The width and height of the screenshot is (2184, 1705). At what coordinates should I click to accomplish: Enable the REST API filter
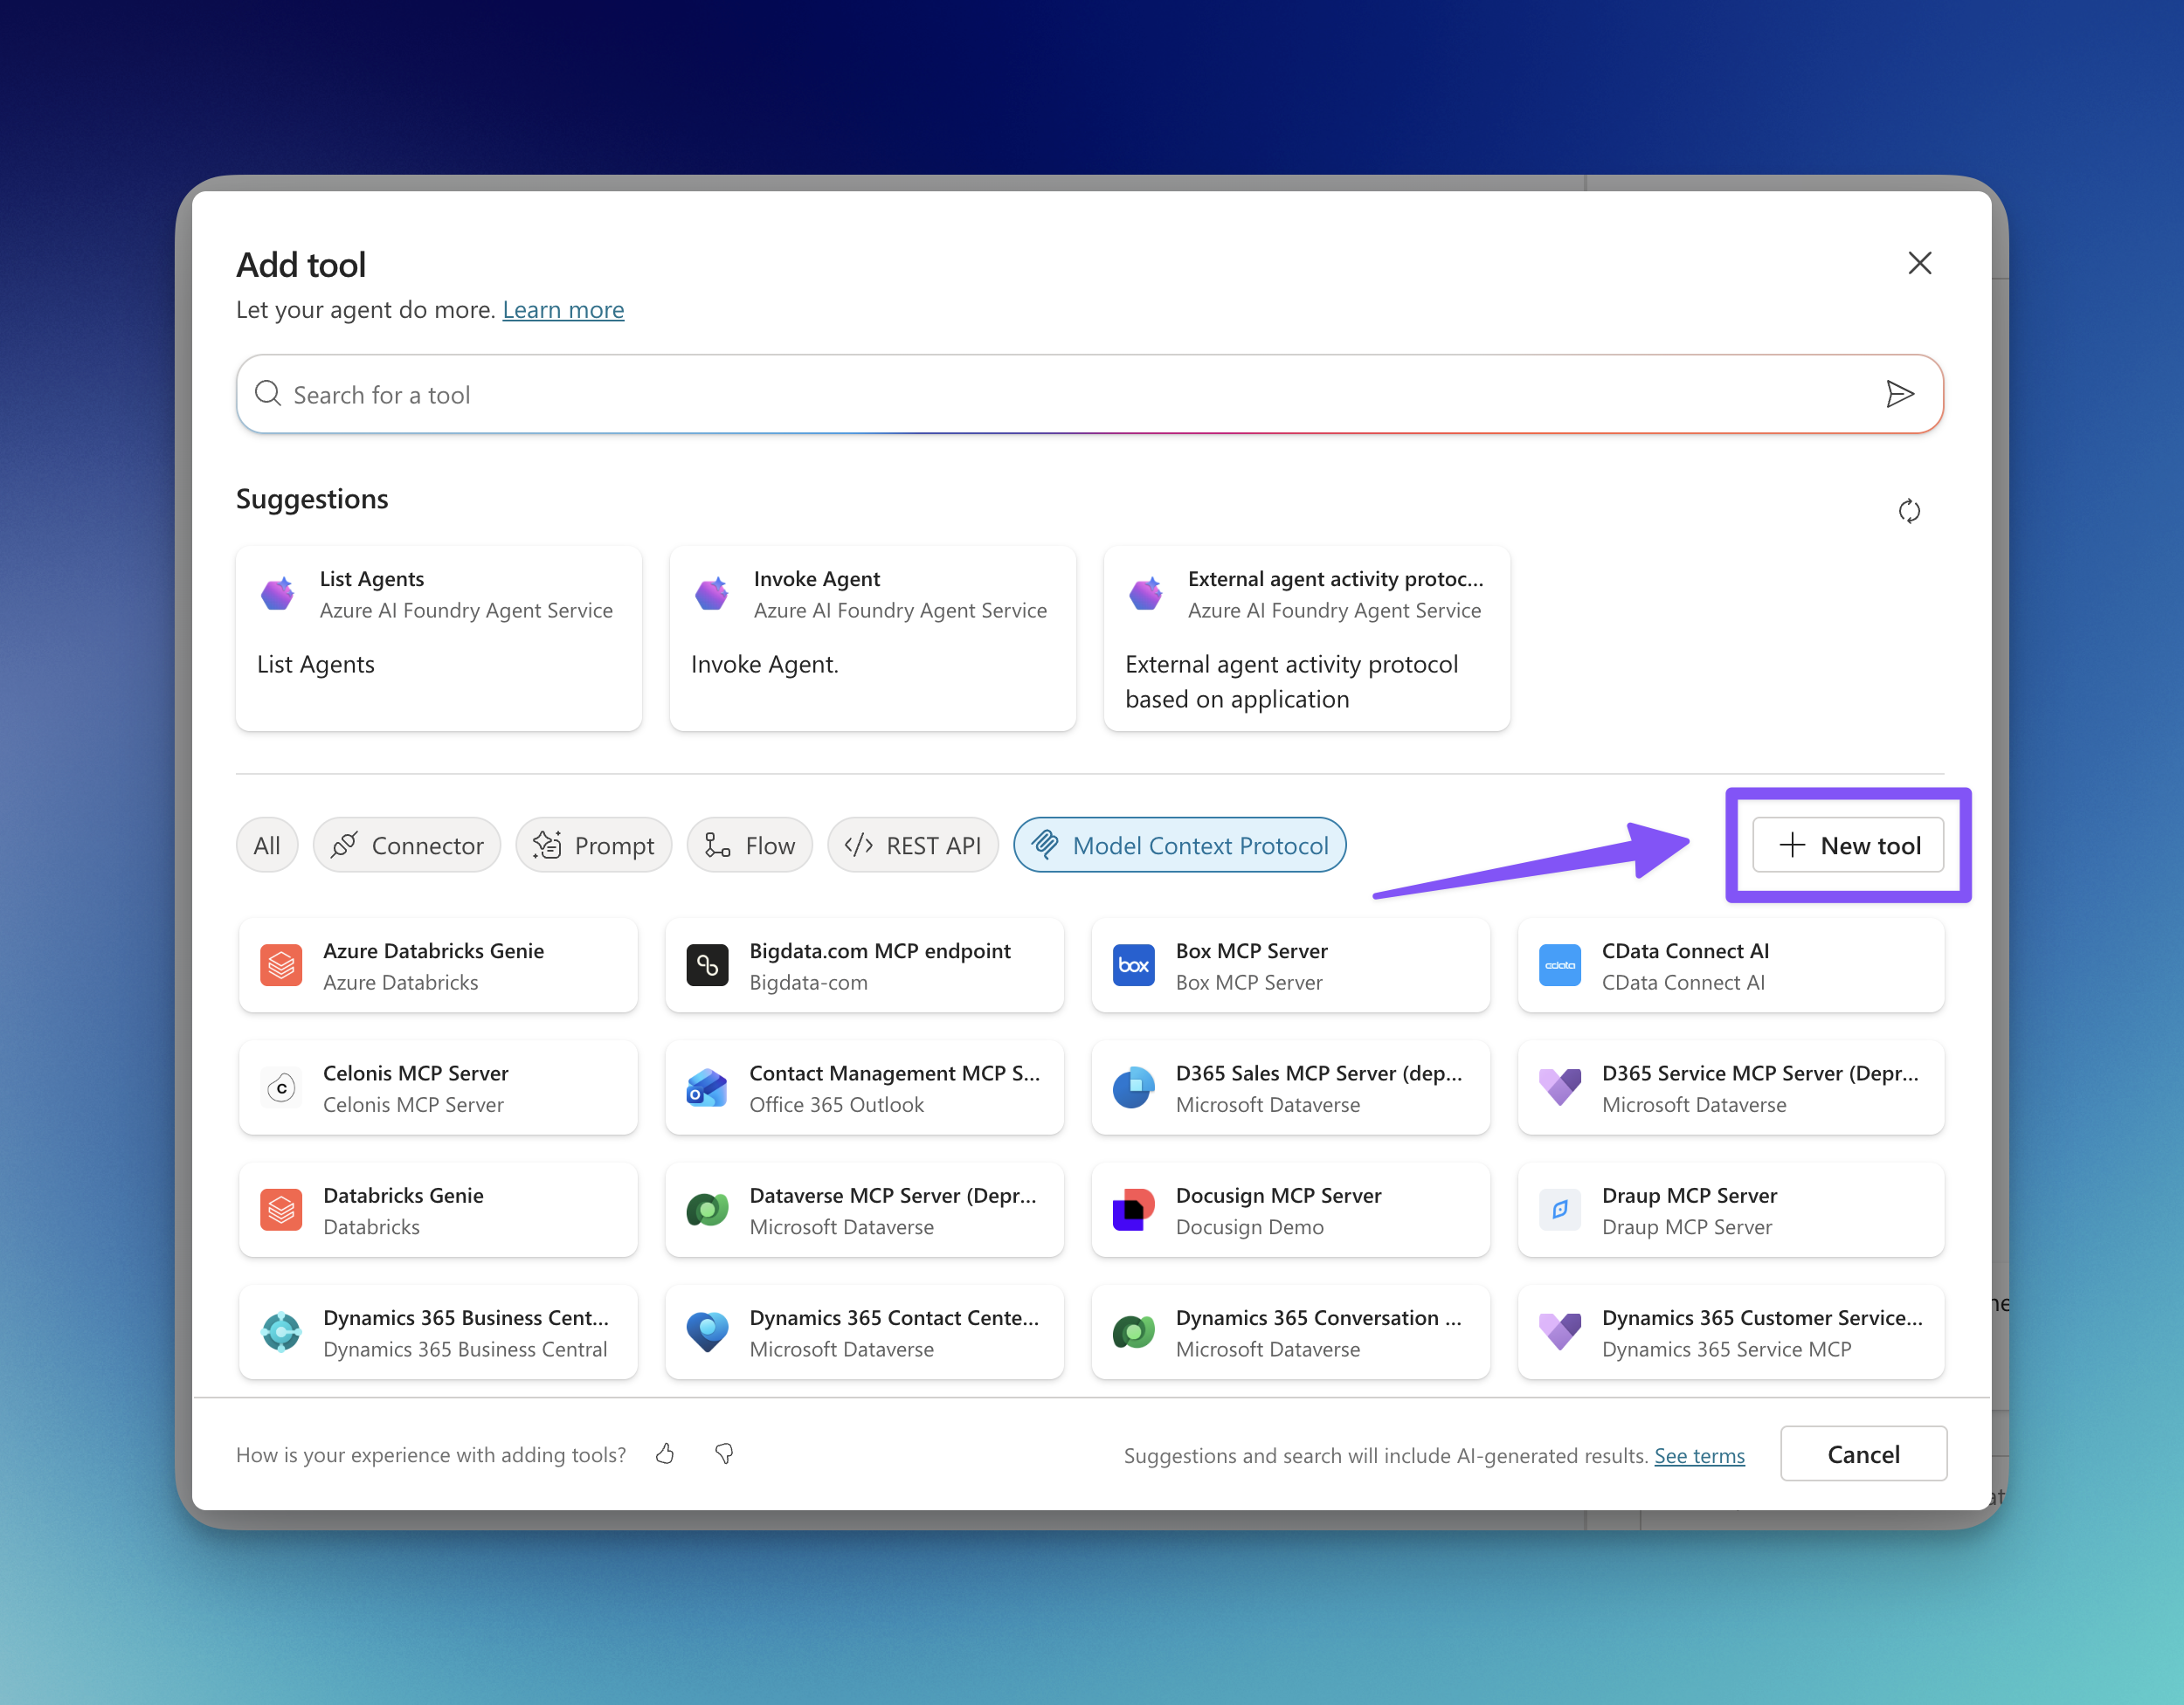pyautogui.click(x=912, y=845)
